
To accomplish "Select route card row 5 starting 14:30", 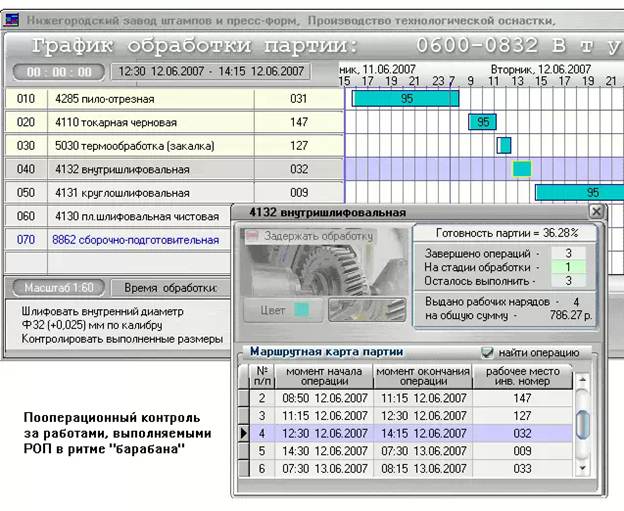I will (x=406, y=451).
